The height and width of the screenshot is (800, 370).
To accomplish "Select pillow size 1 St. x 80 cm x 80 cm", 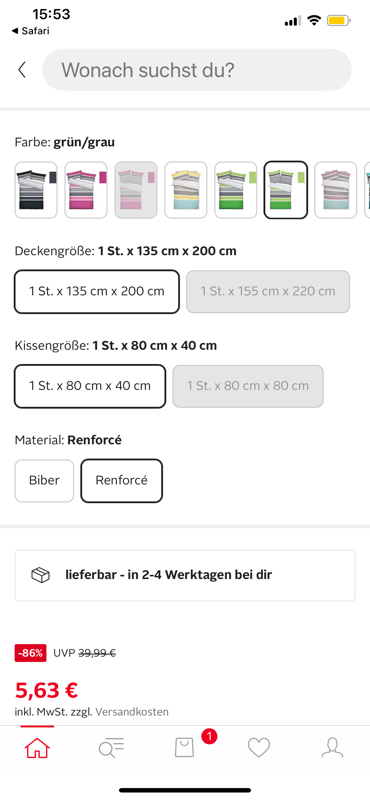I will [x=248, y=386].
